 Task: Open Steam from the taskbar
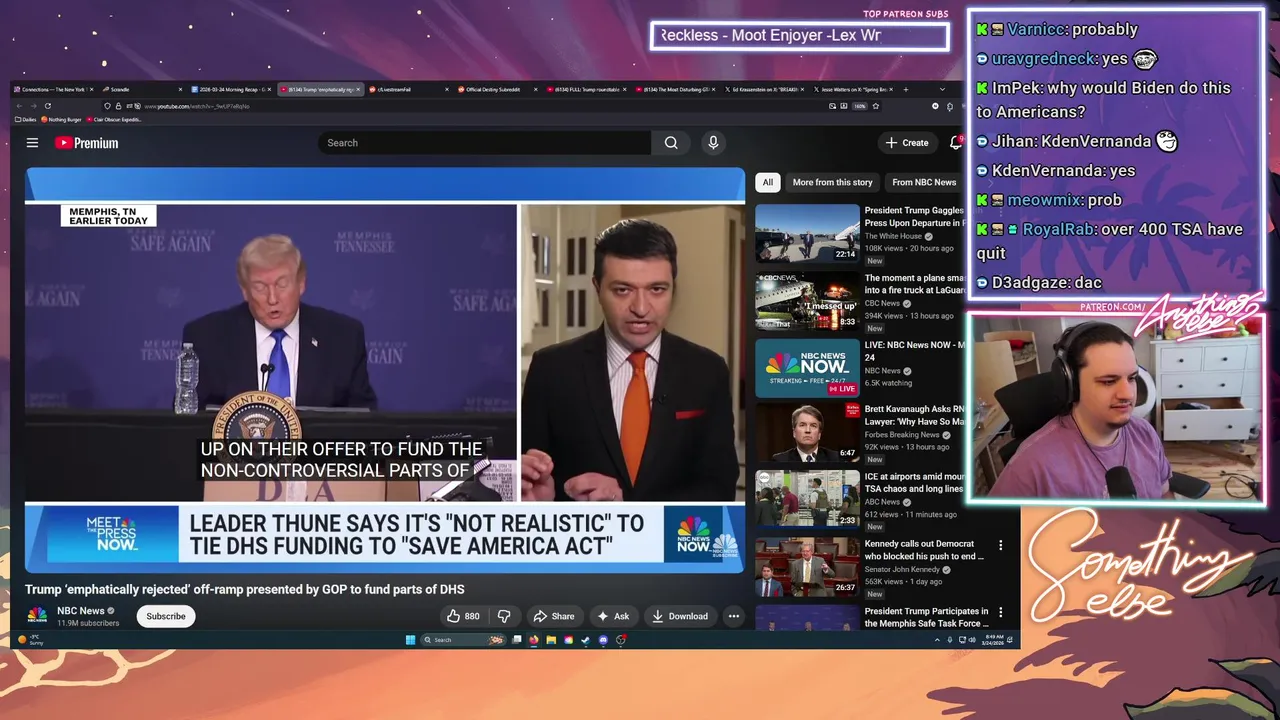point(585,640)
